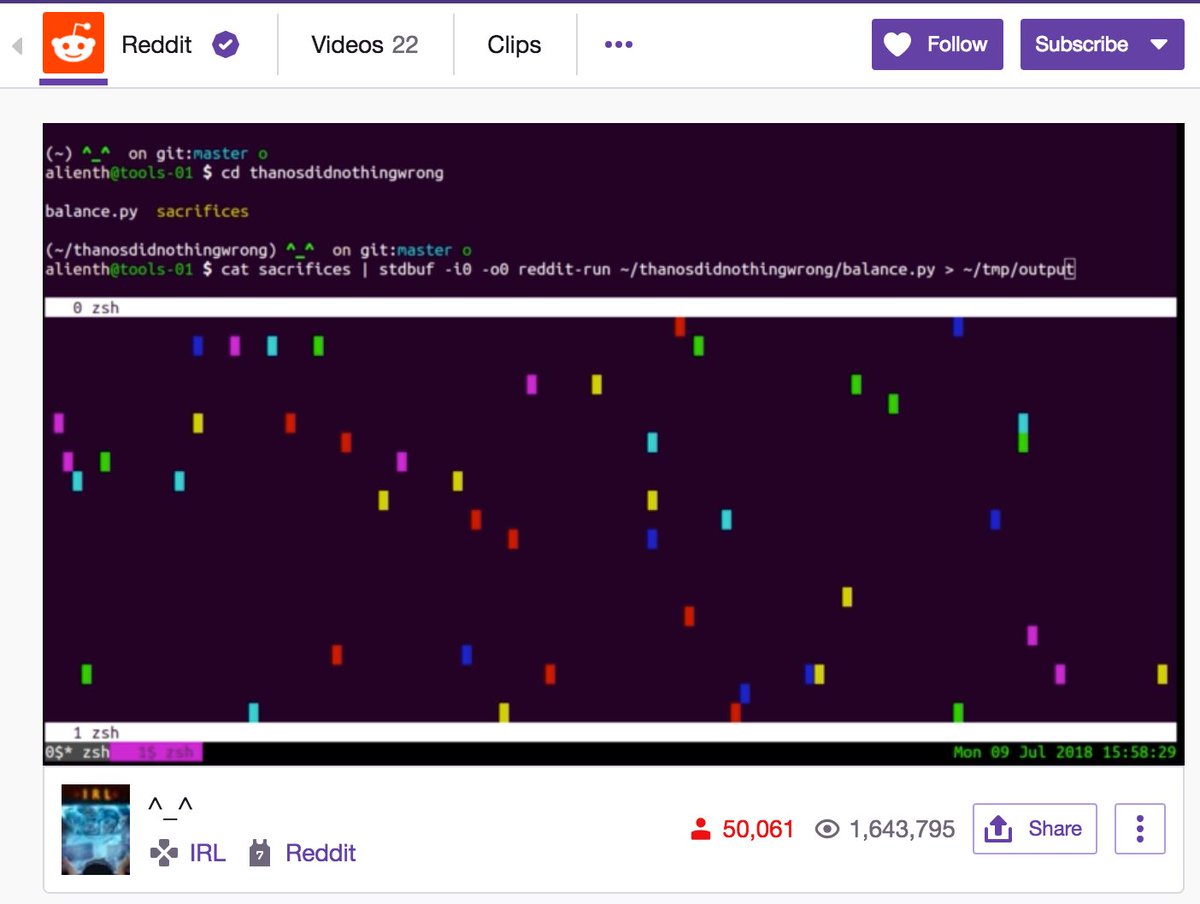Click the upload arrow icon in Share

999,828
